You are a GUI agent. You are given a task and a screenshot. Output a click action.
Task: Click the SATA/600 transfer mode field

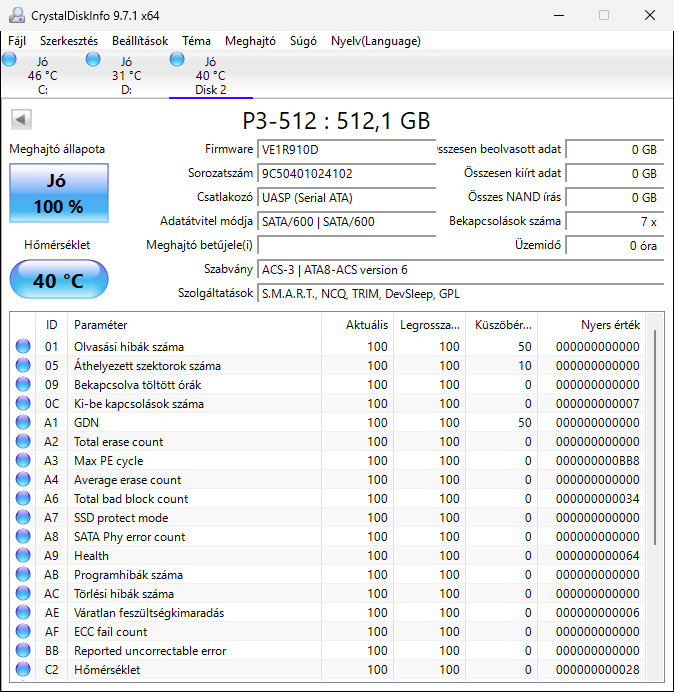coord(346,222)
